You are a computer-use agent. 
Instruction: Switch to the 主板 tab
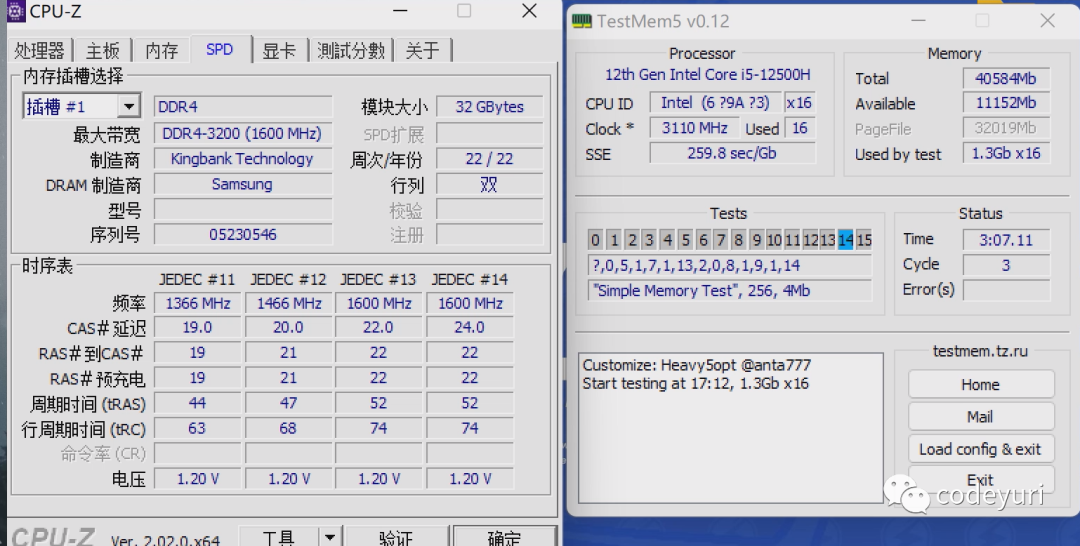(x=103, y=50)
